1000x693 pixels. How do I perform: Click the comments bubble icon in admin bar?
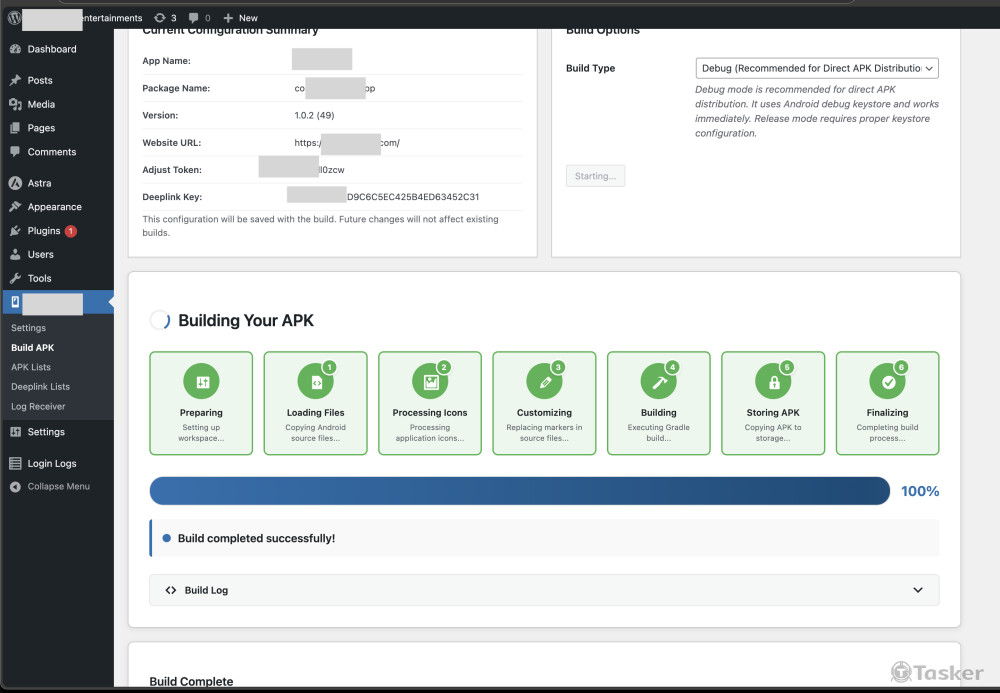pyautogui.click(x=194, y=18)
